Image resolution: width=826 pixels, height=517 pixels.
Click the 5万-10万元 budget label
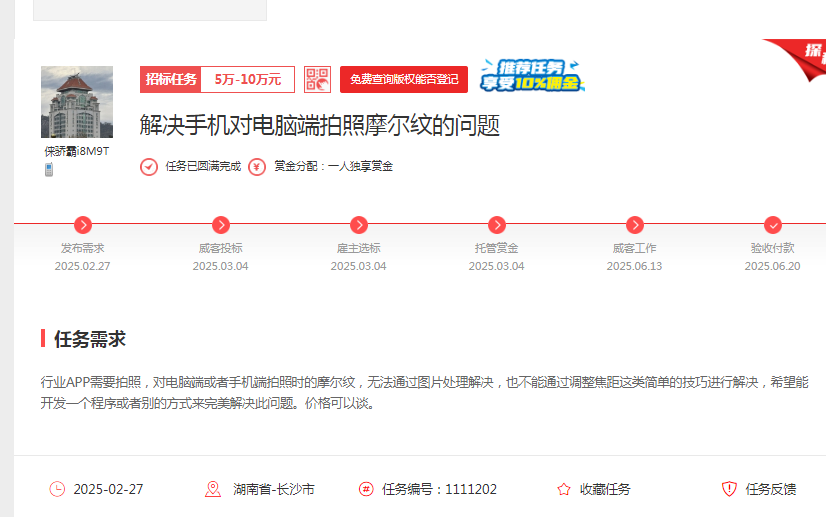pyautogui.click(x=248, y=80)
